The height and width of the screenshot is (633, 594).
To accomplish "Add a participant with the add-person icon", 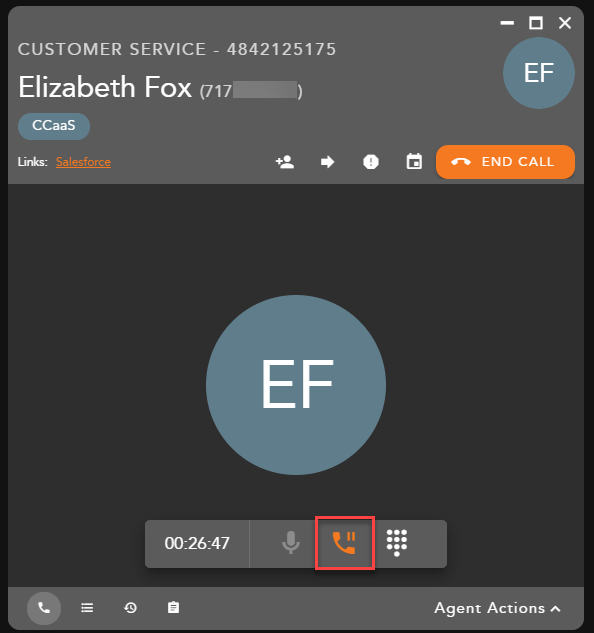I will [x=285, y=162].
